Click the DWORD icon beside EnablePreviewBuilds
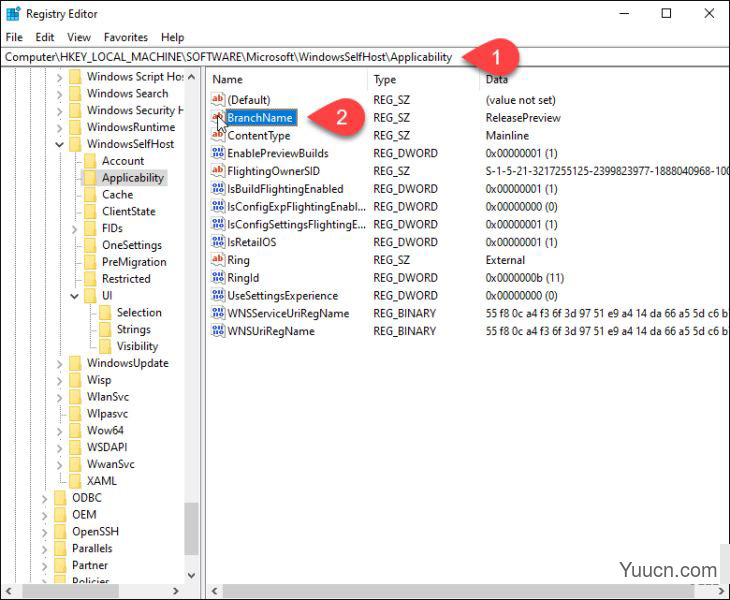Screen dimensions: 730x600 coord(217,153)
